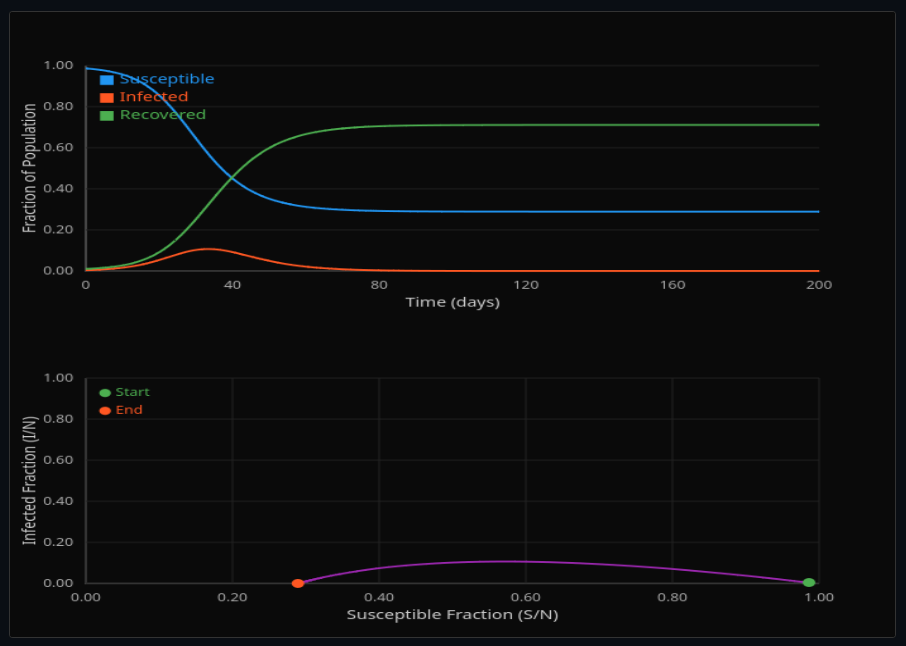Click the orange End legend dot

click(105, 411)
